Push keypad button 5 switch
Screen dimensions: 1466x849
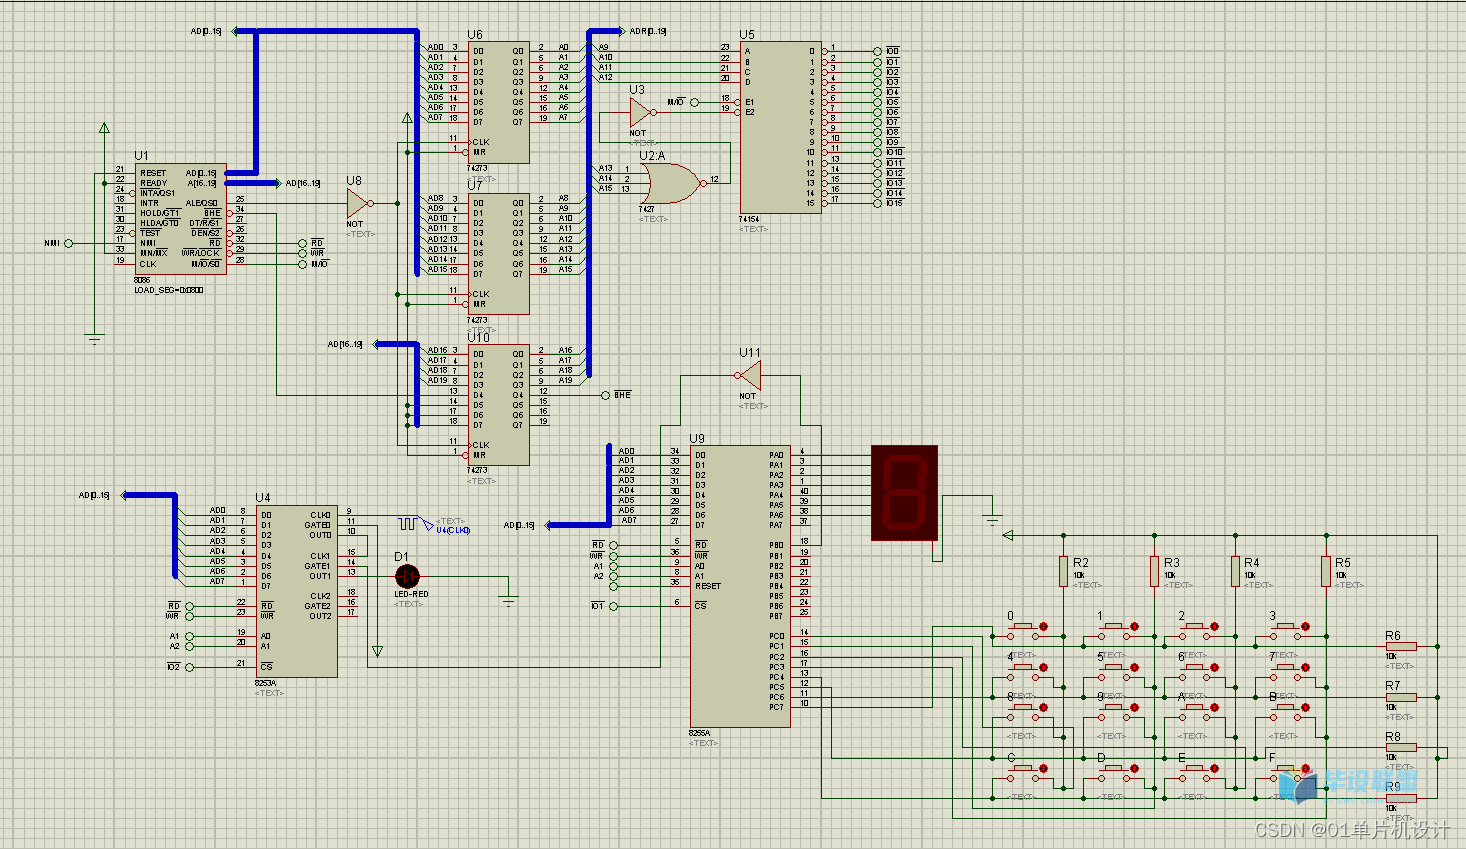(1113, 672)
